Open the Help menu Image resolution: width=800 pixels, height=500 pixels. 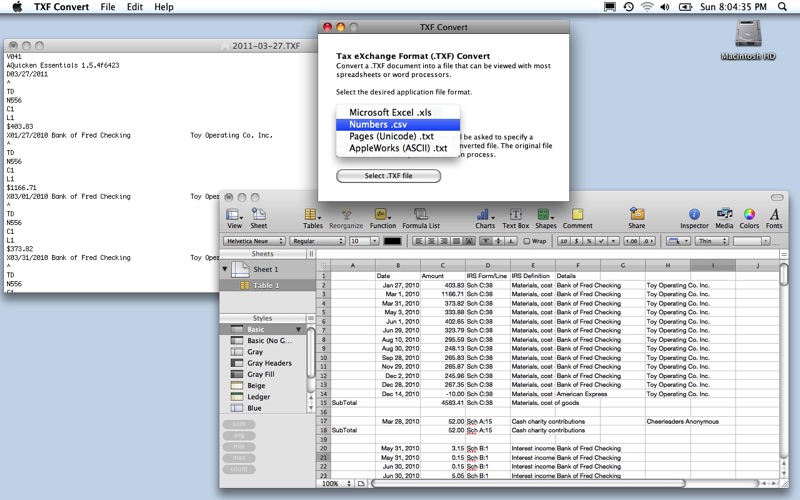click(164, 7)
